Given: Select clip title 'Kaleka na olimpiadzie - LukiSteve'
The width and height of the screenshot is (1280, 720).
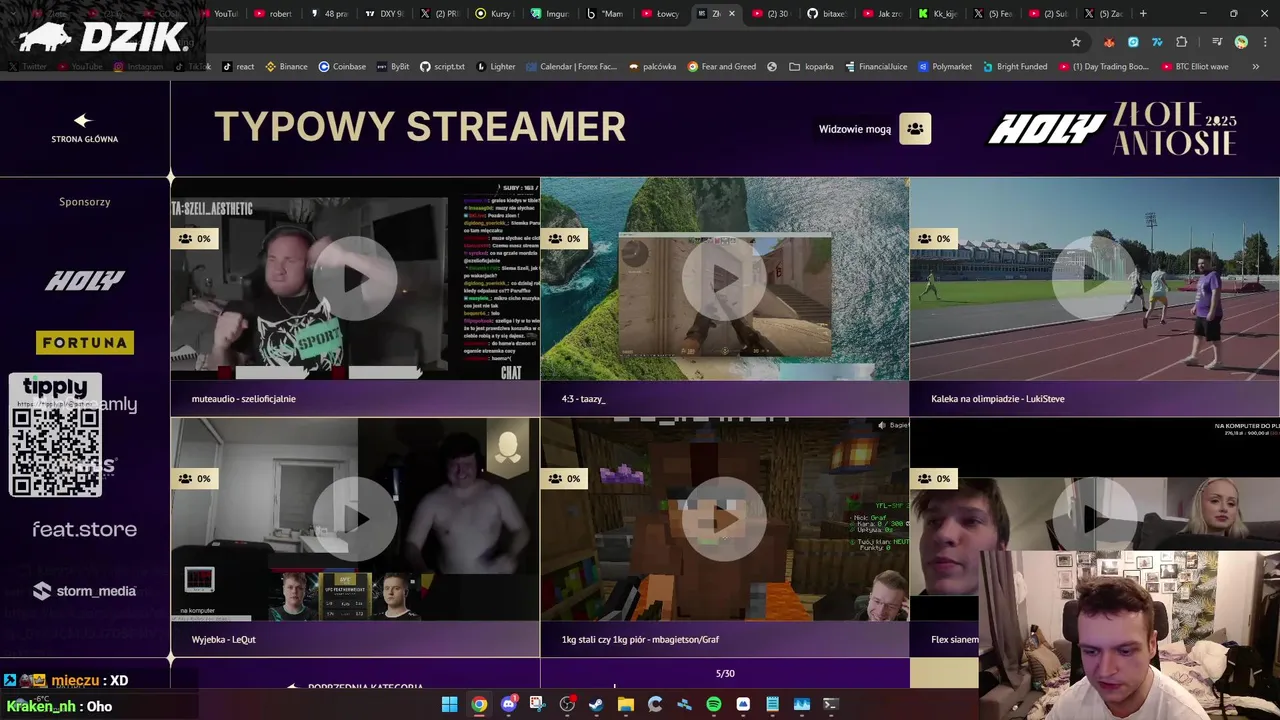Looking at the screenshot, I should pos(998,399).
